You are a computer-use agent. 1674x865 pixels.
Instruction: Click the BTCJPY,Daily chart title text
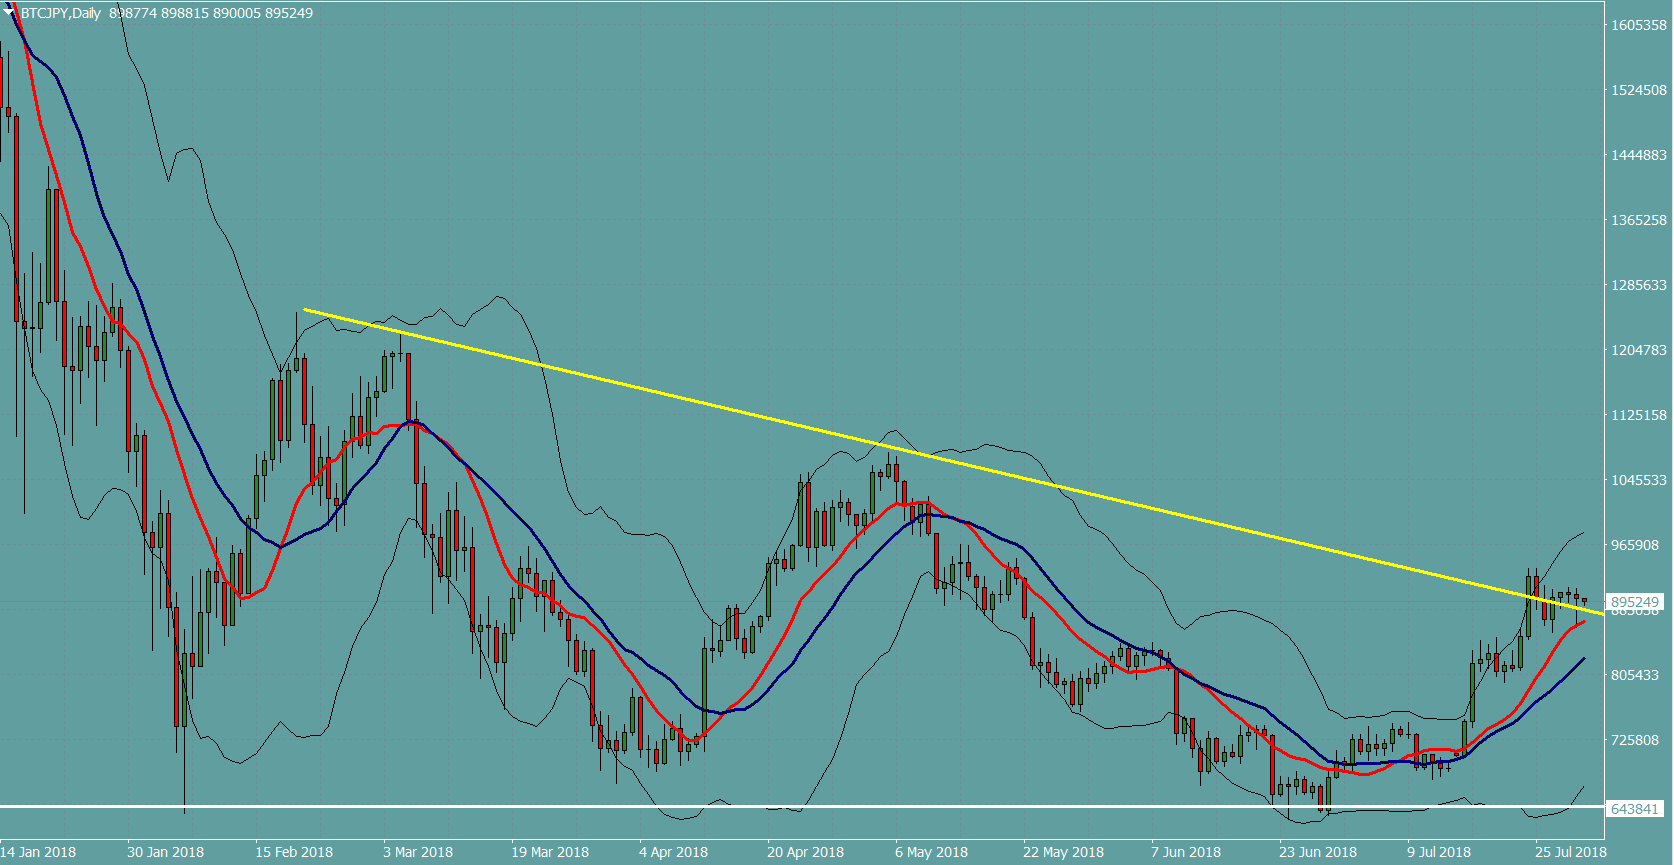click(60, 13)
